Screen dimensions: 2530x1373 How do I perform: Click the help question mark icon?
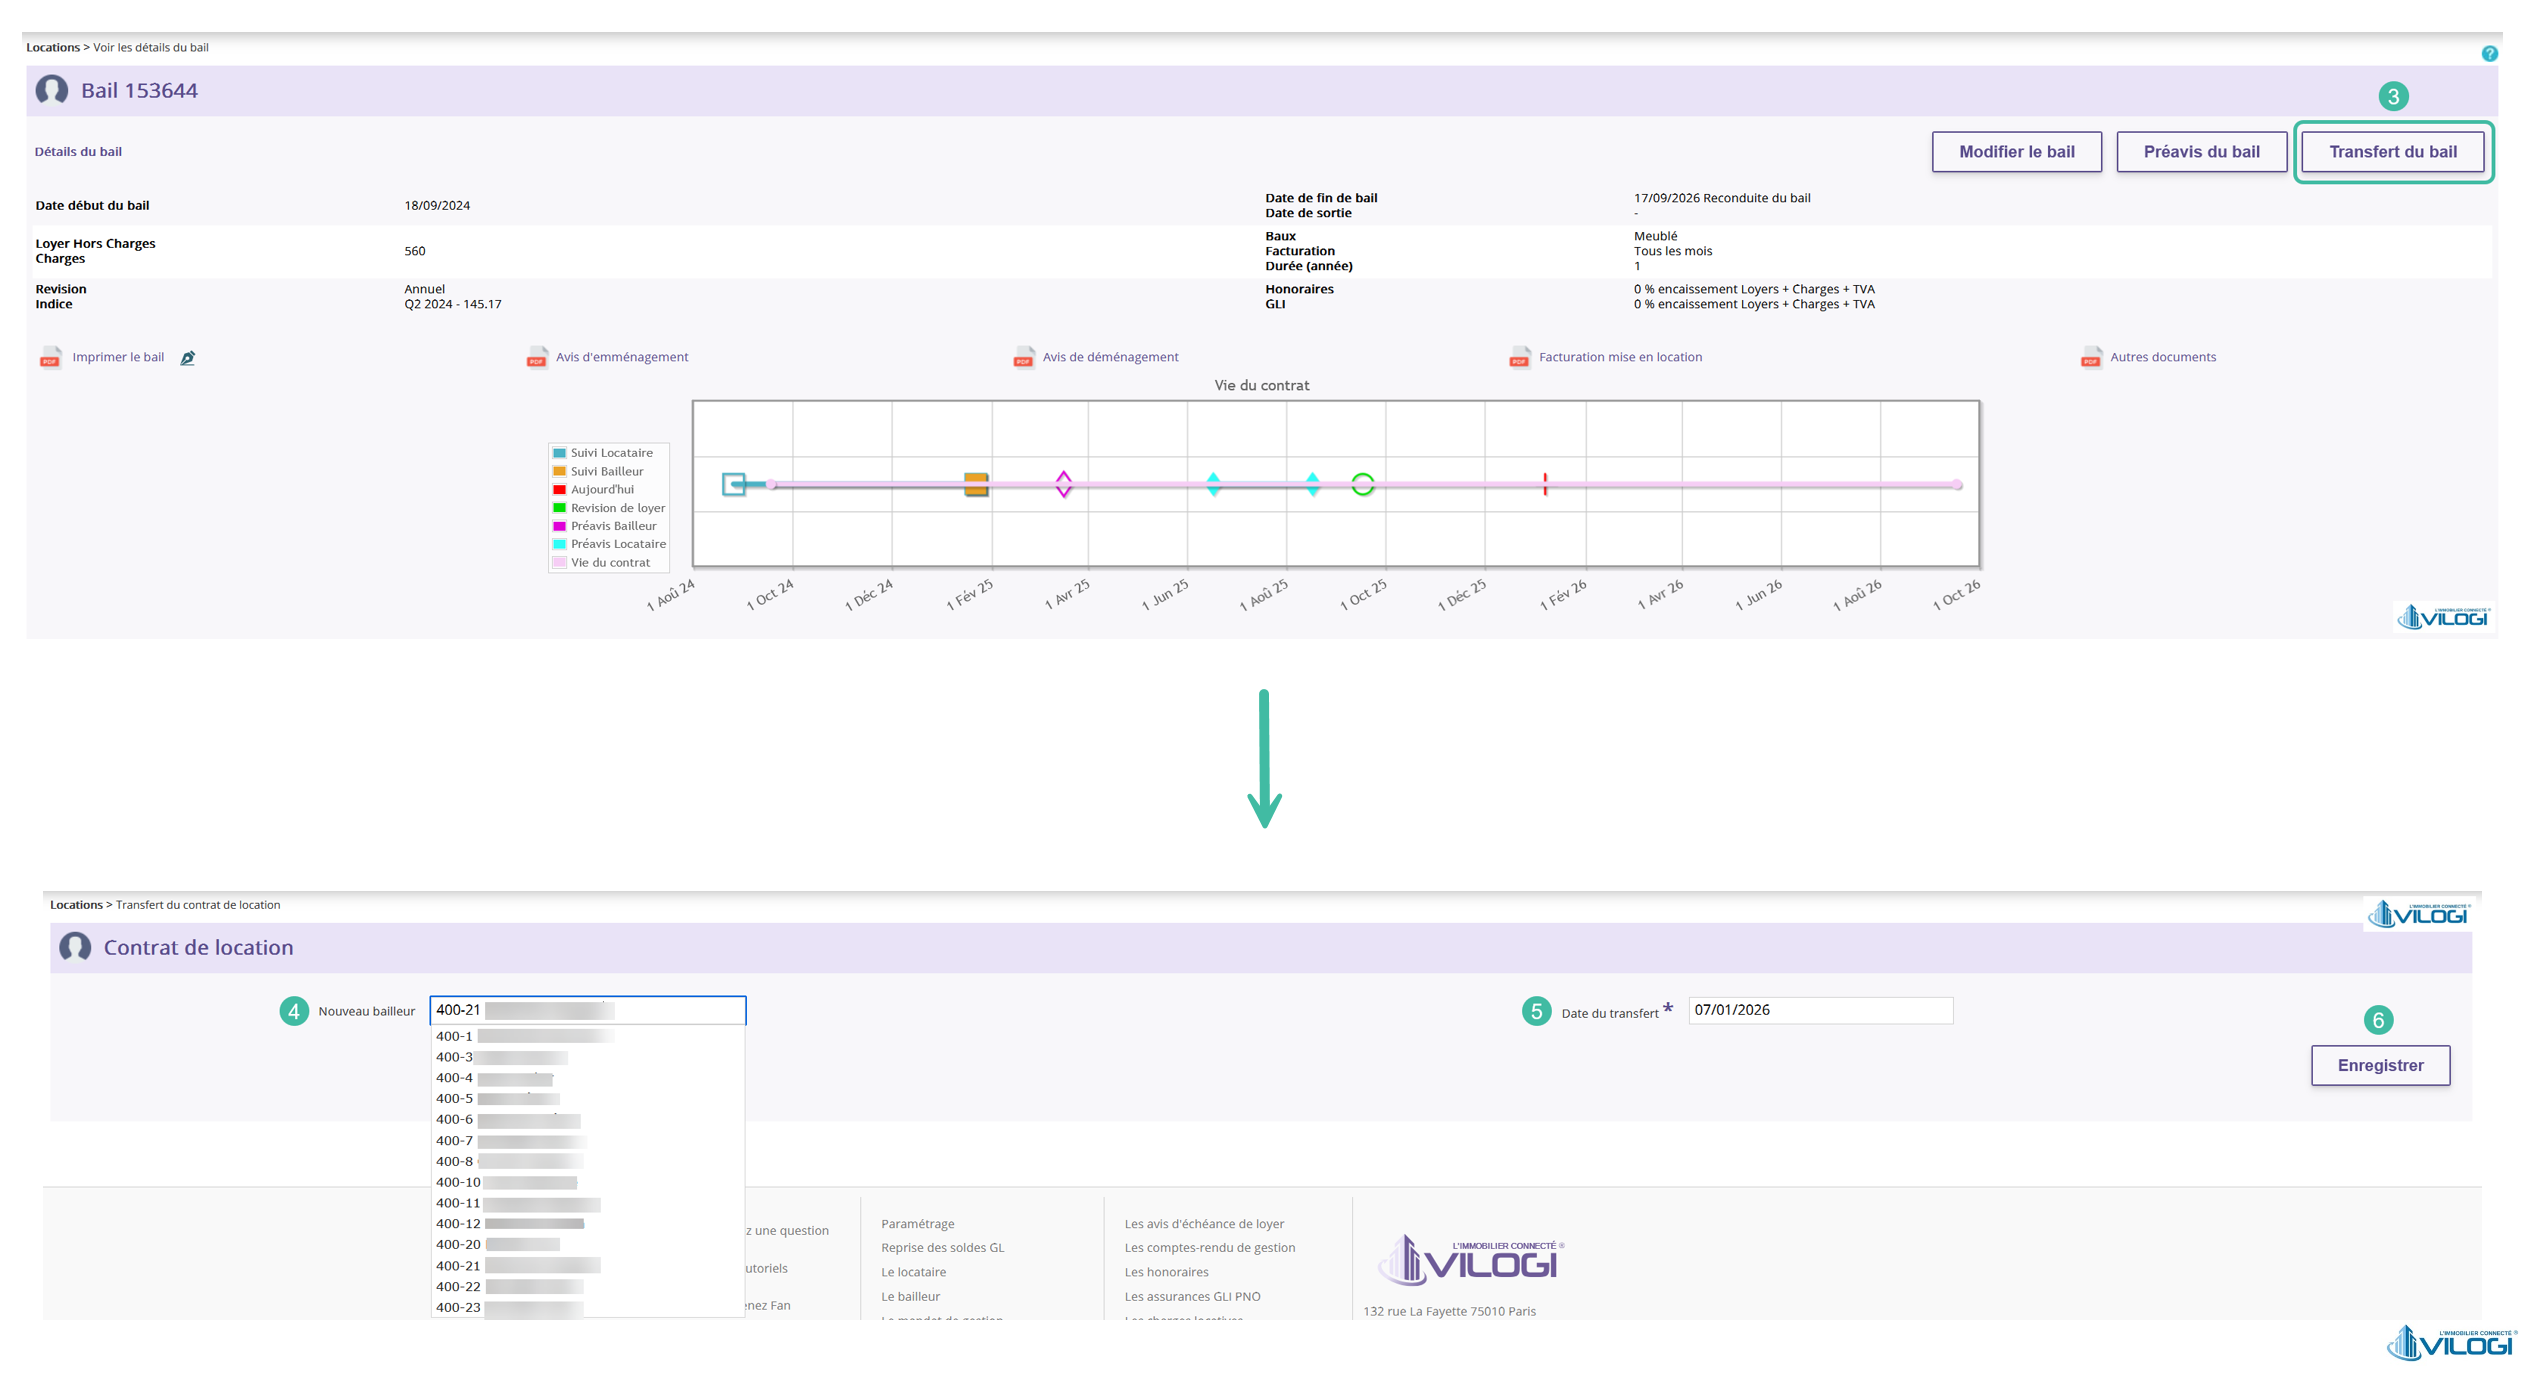coord(2489,54)
